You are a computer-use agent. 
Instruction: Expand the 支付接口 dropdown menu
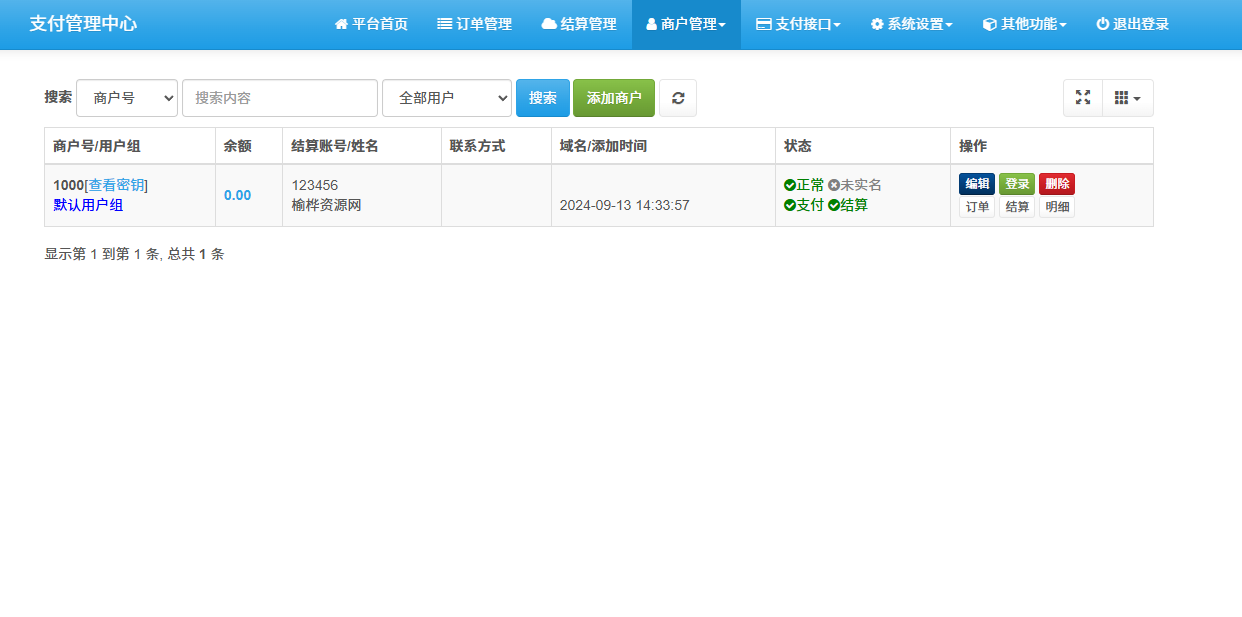pyautogui.click(x=798, y=24)
